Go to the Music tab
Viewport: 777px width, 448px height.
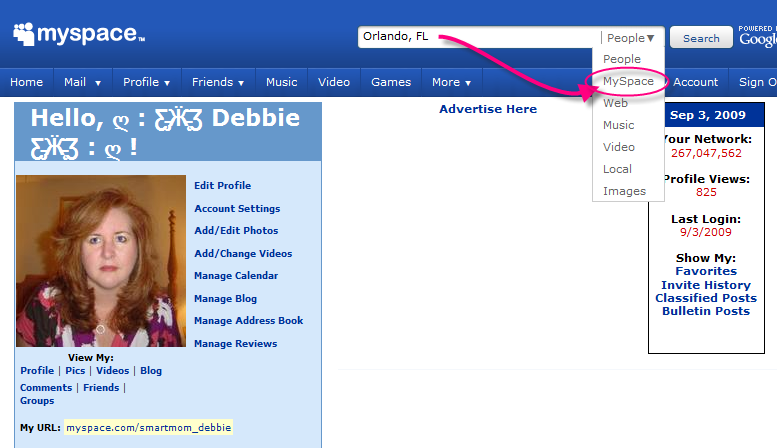281,82
